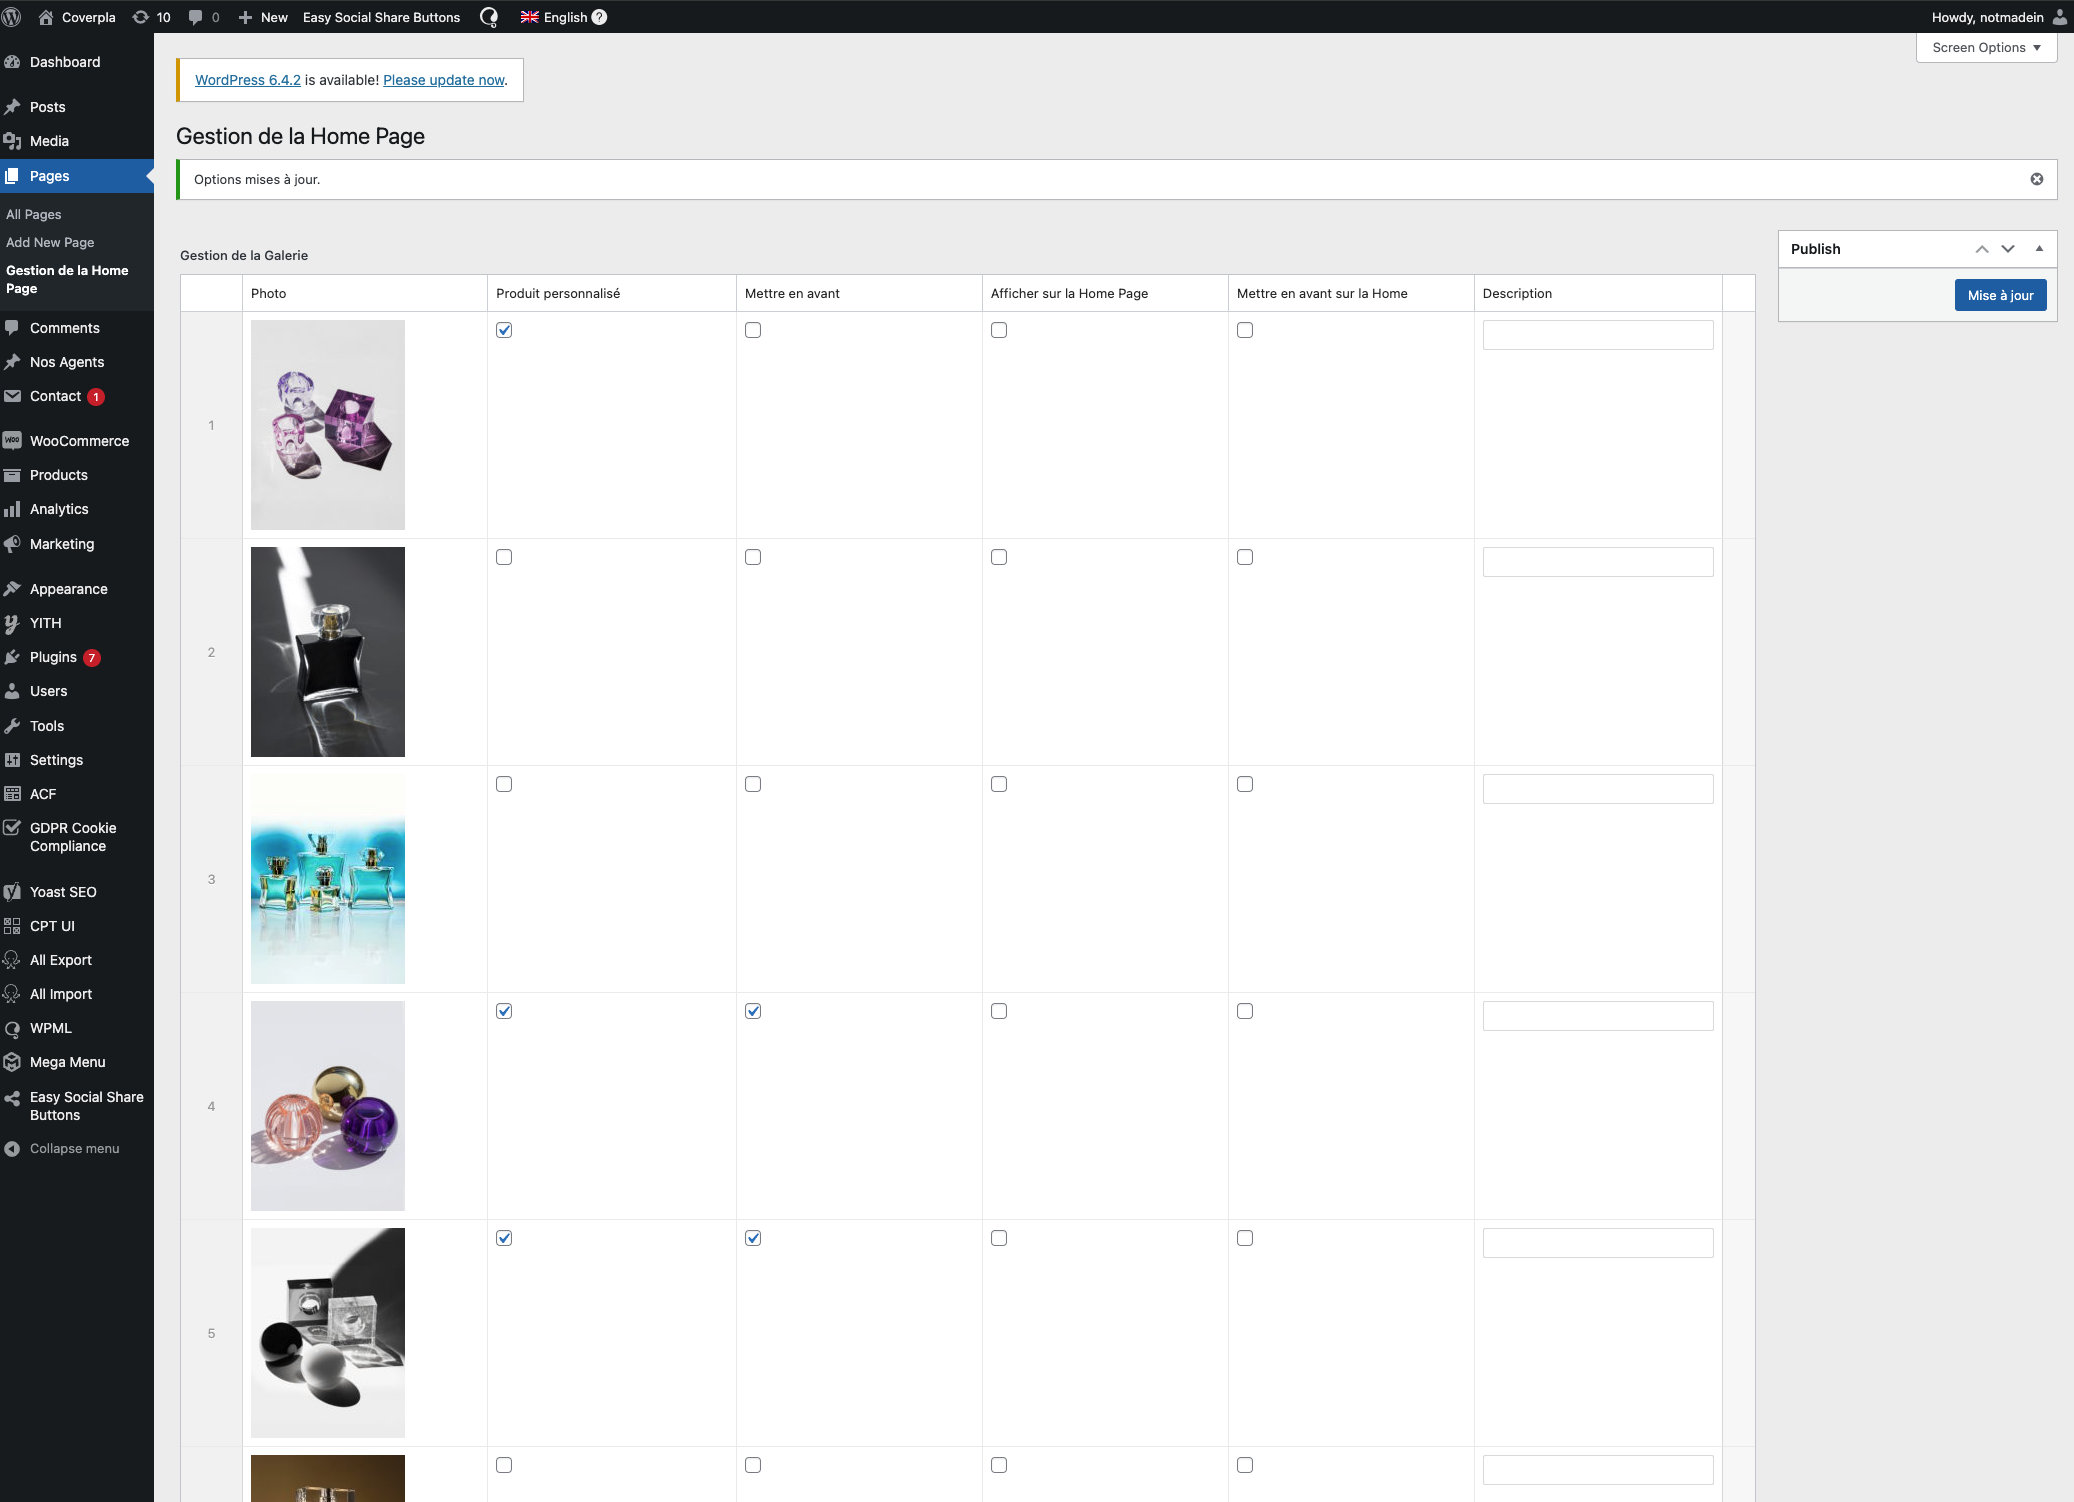Check Produit personnalisé for row 2
2074x1502 pixels.
tap(504, 557)
